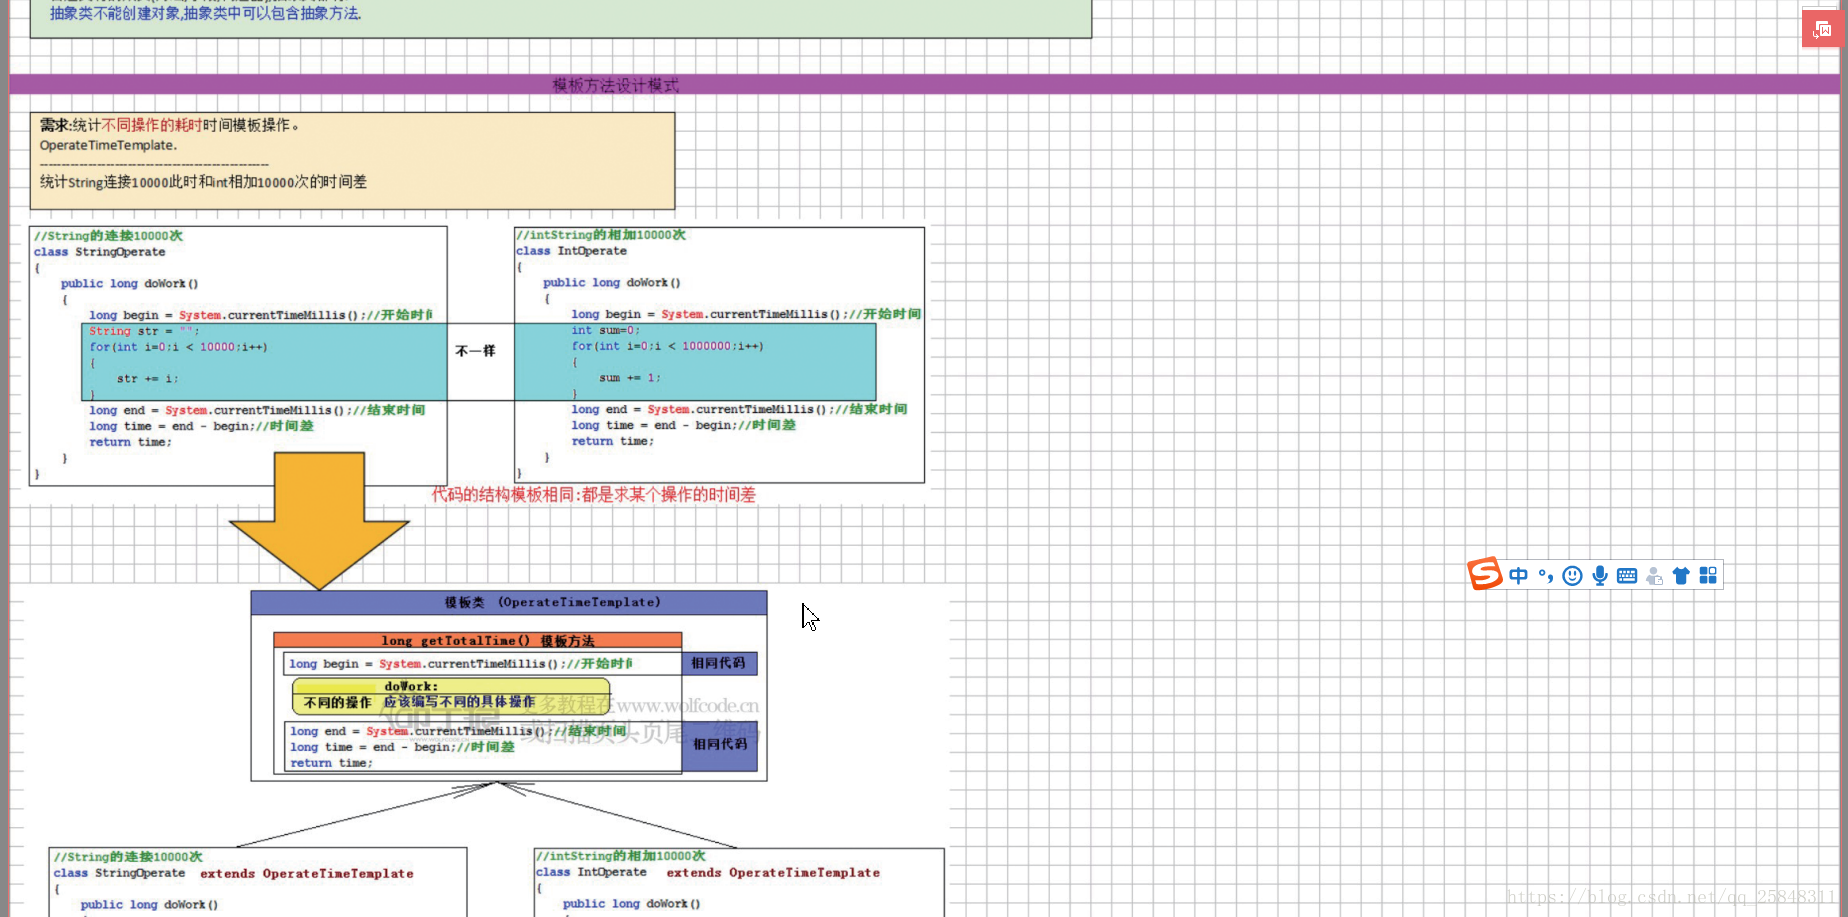Click the IME account login person icon

click(x=1654, y=575)
